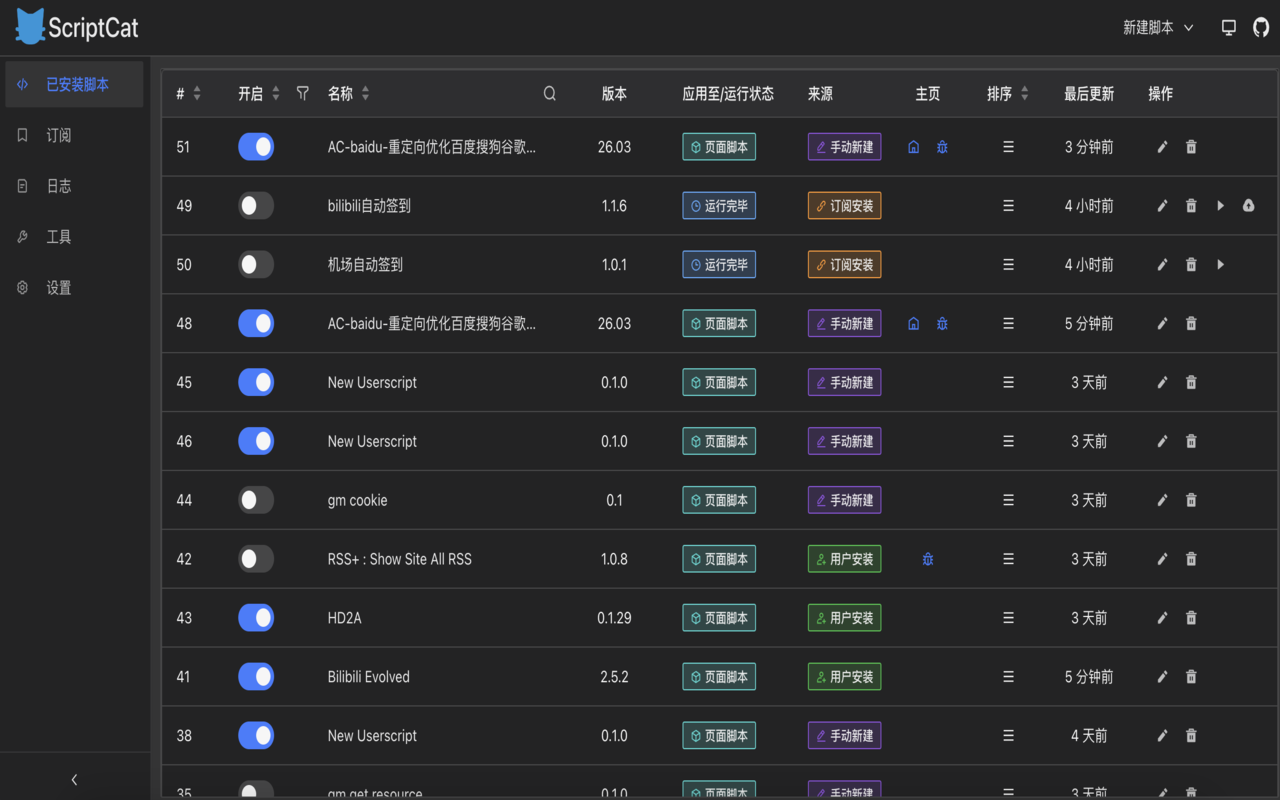This screenshot has width=1280, height=800.
Task: Click the bug report icon on RSS+ row
Action: click(927, 558)
